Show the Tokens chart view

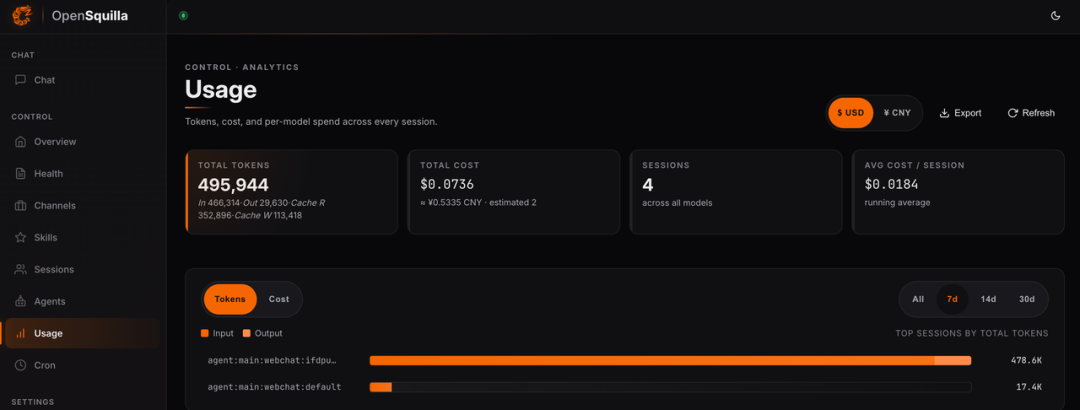coord(230,299)
